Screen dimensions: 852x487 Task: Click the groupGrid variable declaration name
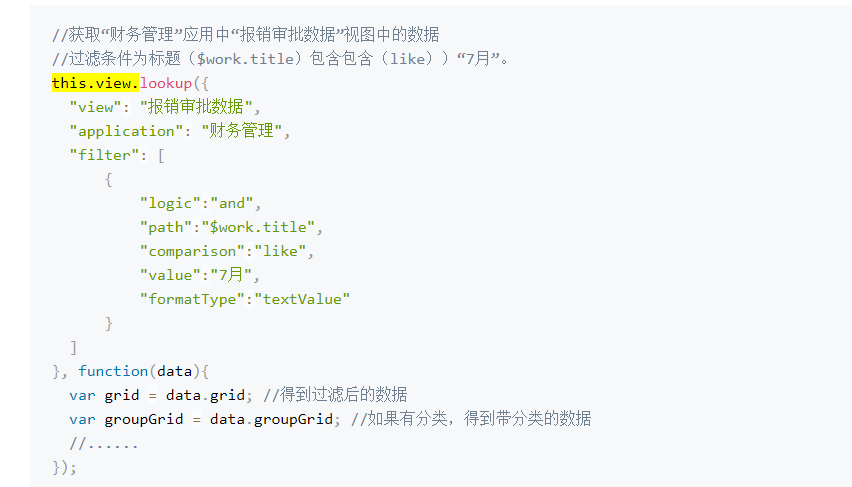(x=144, y=419)
